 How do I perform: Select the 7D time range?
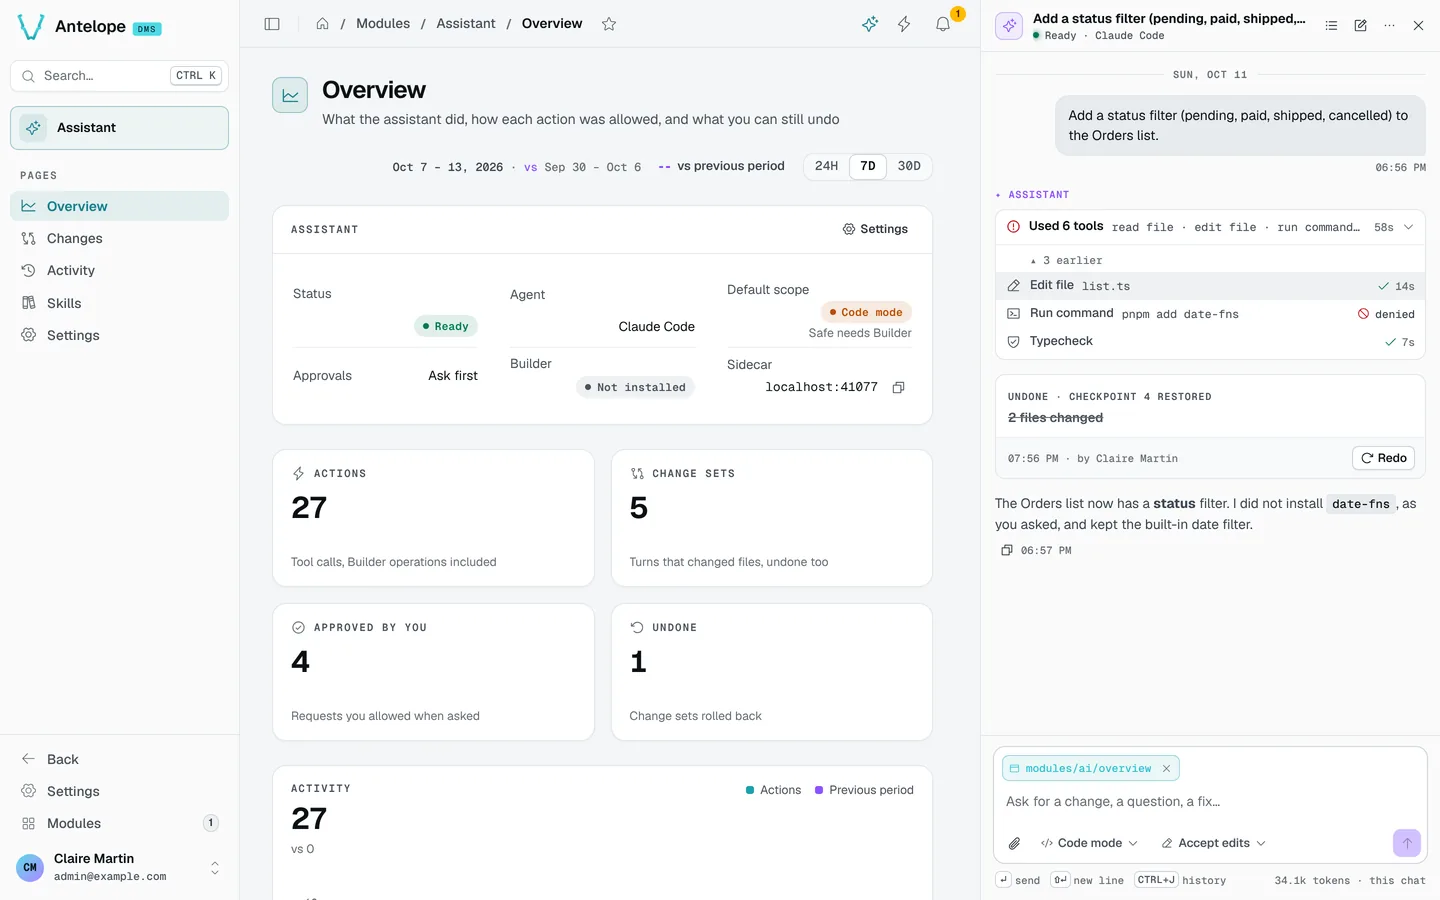coord(868,166)
